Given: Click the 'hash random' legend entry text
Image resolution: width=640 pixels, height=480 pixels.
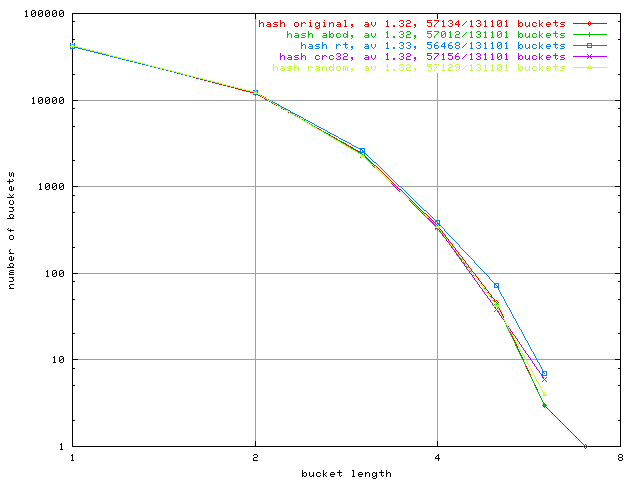Looking at the screenshot, I should [419, 68].
